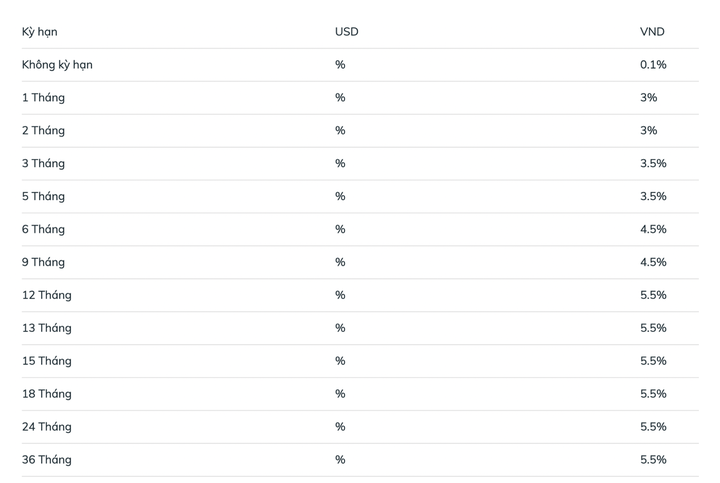Select the '15 Tháng' term label
720x483 pixels.
coord(47,361)
